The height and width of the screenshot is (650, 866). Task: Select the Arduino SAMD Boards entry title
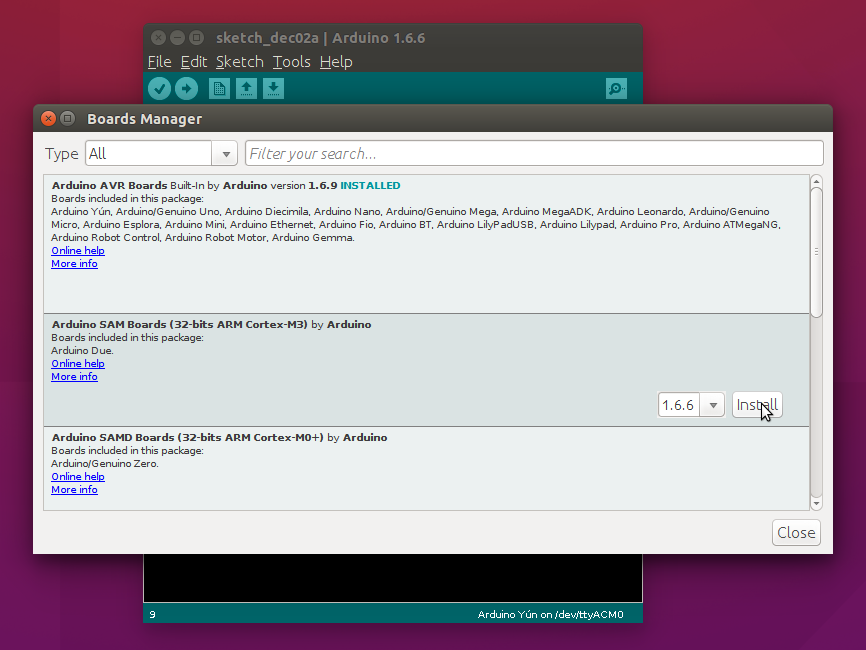188,437
